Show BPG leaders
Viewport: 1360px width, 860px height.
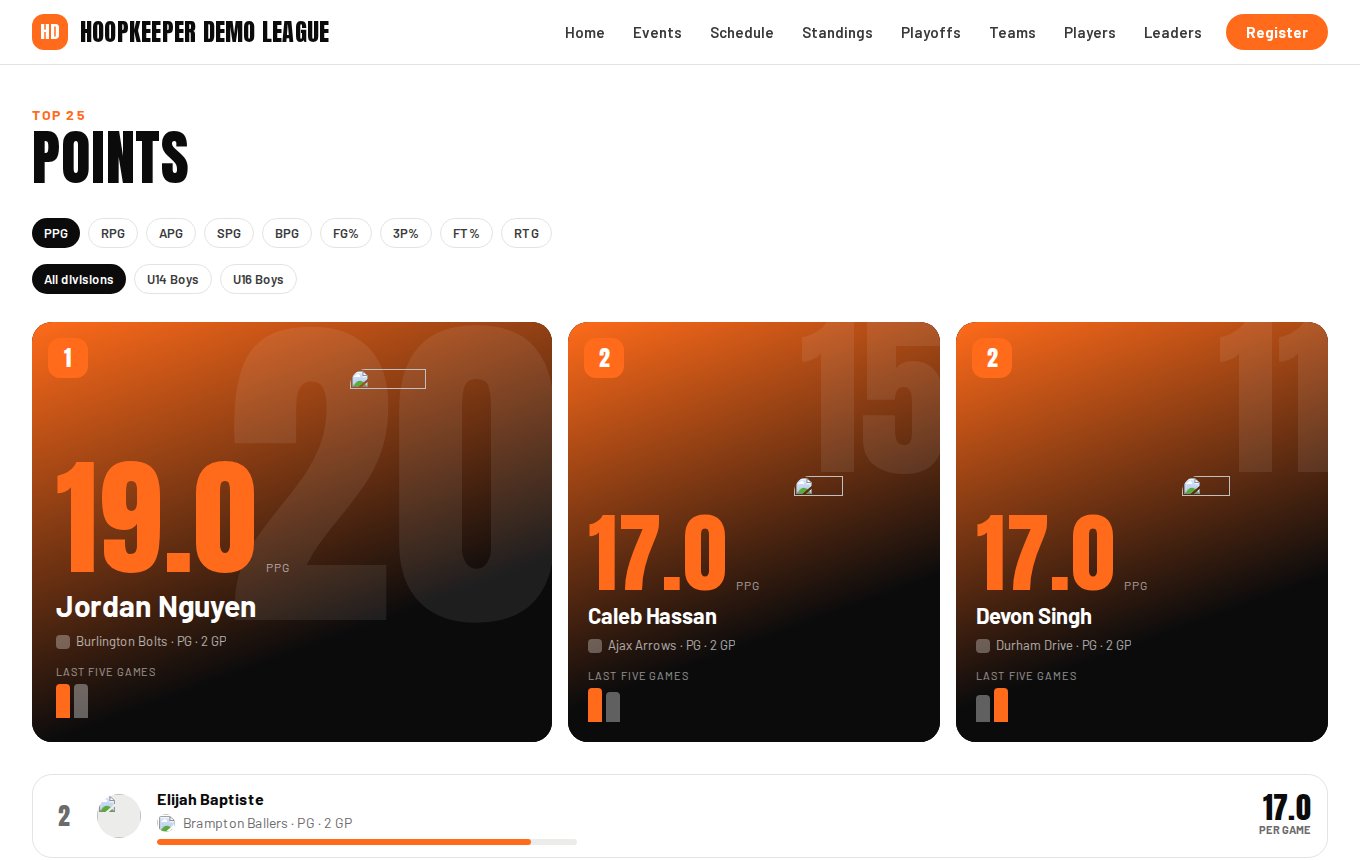coord(287,233)
